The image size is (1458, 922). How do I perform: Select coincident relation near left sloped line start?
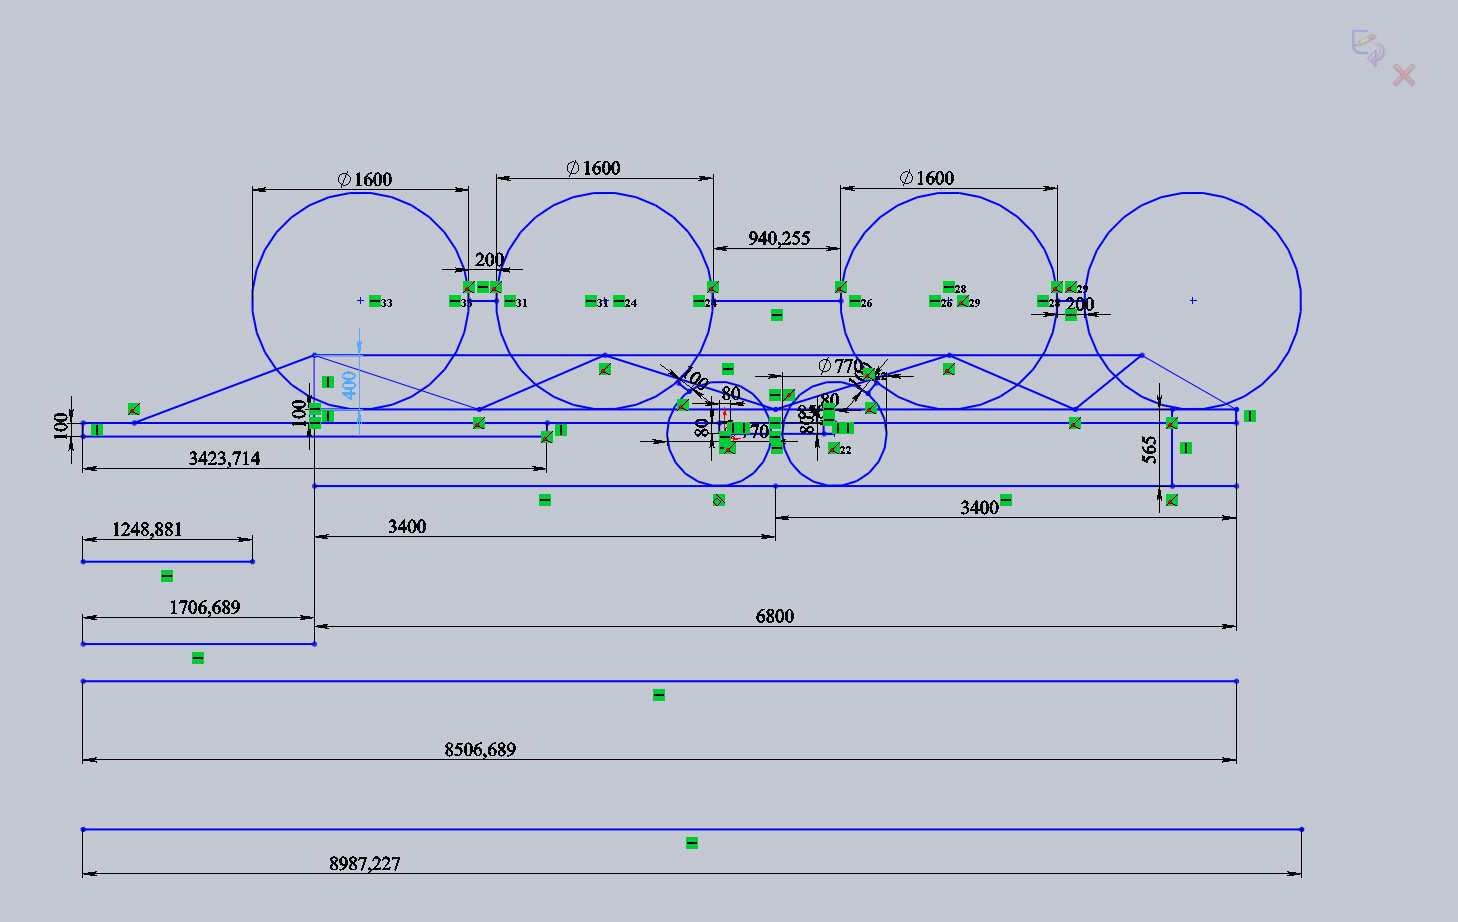click(134, 409)
